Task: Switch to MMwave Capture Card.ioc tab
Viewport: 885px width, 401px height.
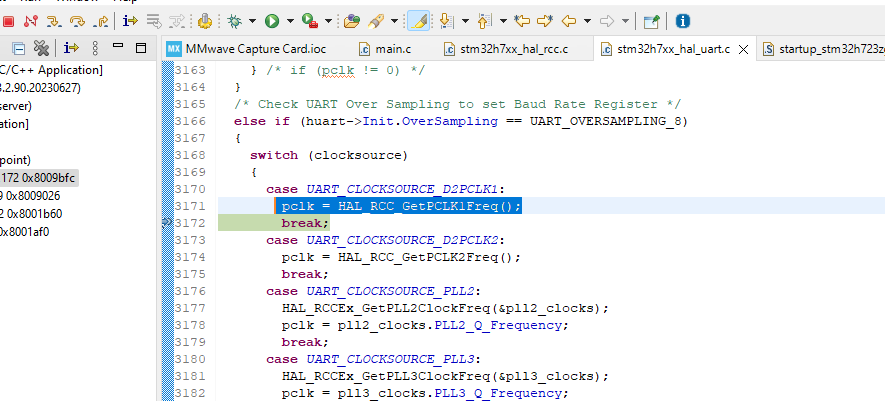Action: pos(247,49)
